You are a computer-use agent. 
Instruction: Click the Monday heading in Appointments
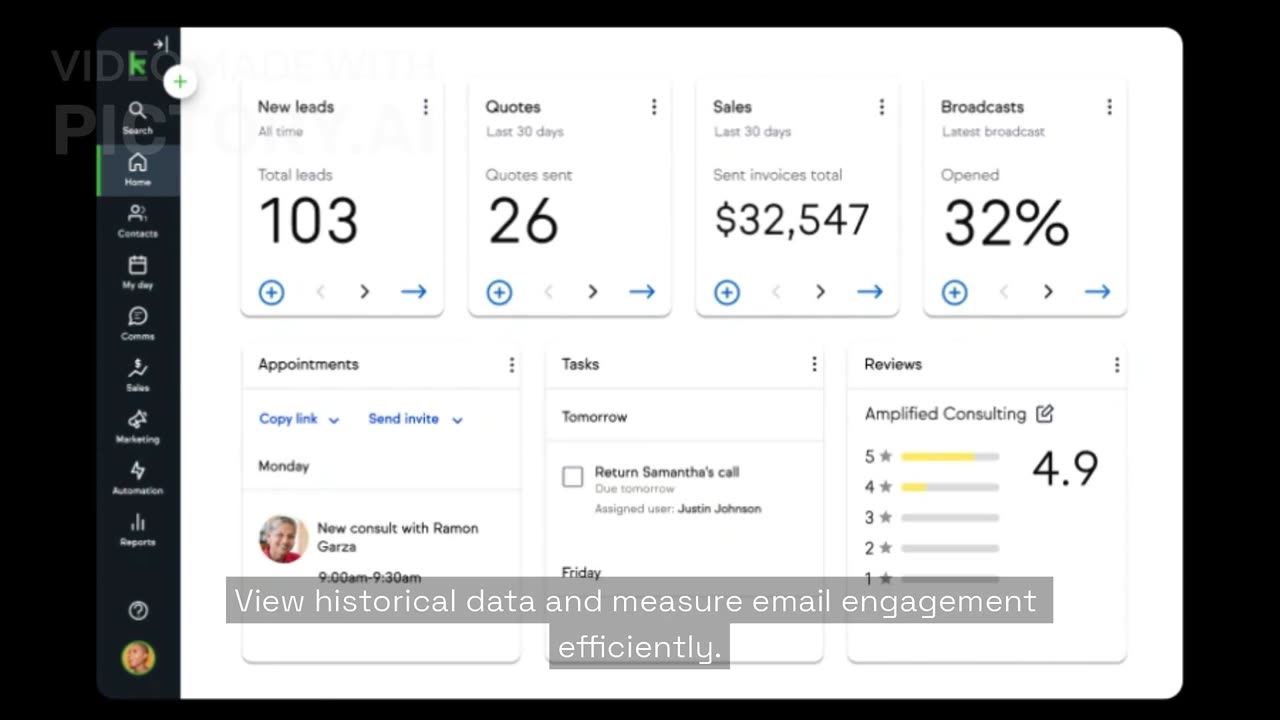(x=283, y=466)
